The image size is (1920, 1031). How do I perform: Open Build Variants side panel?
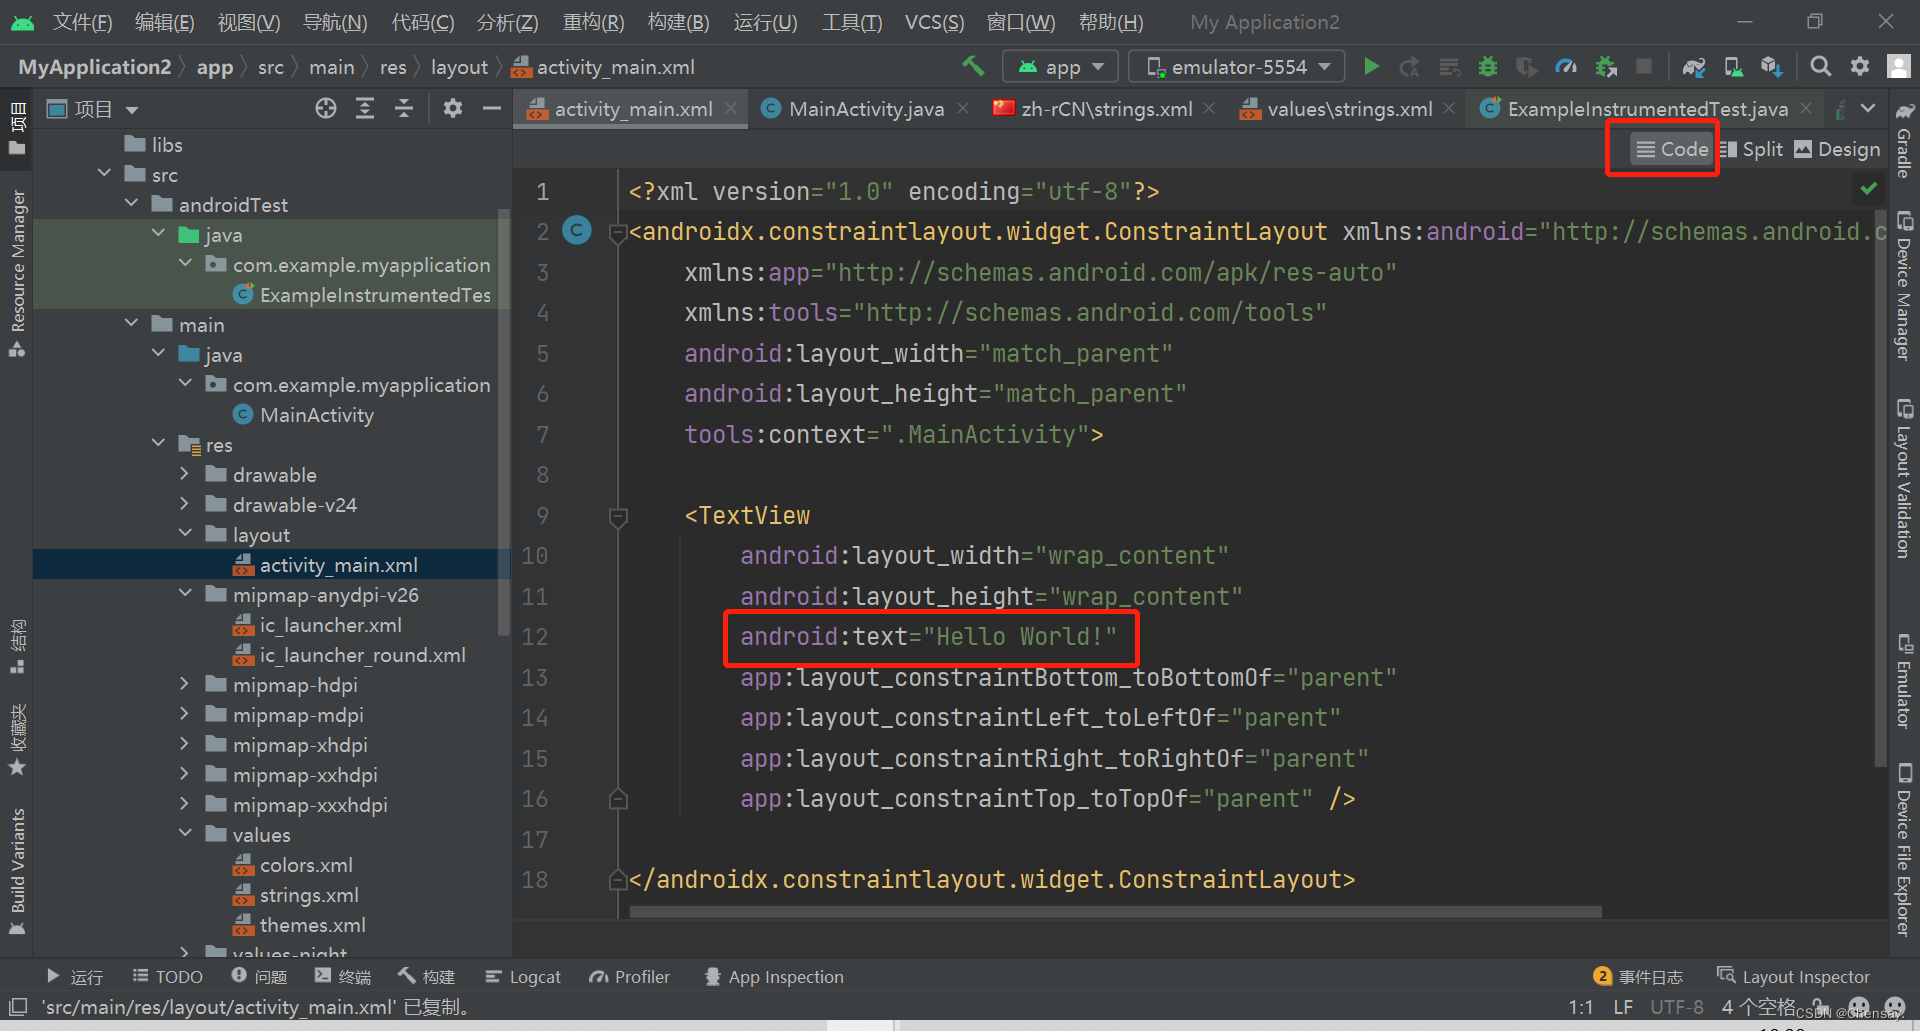17,871
